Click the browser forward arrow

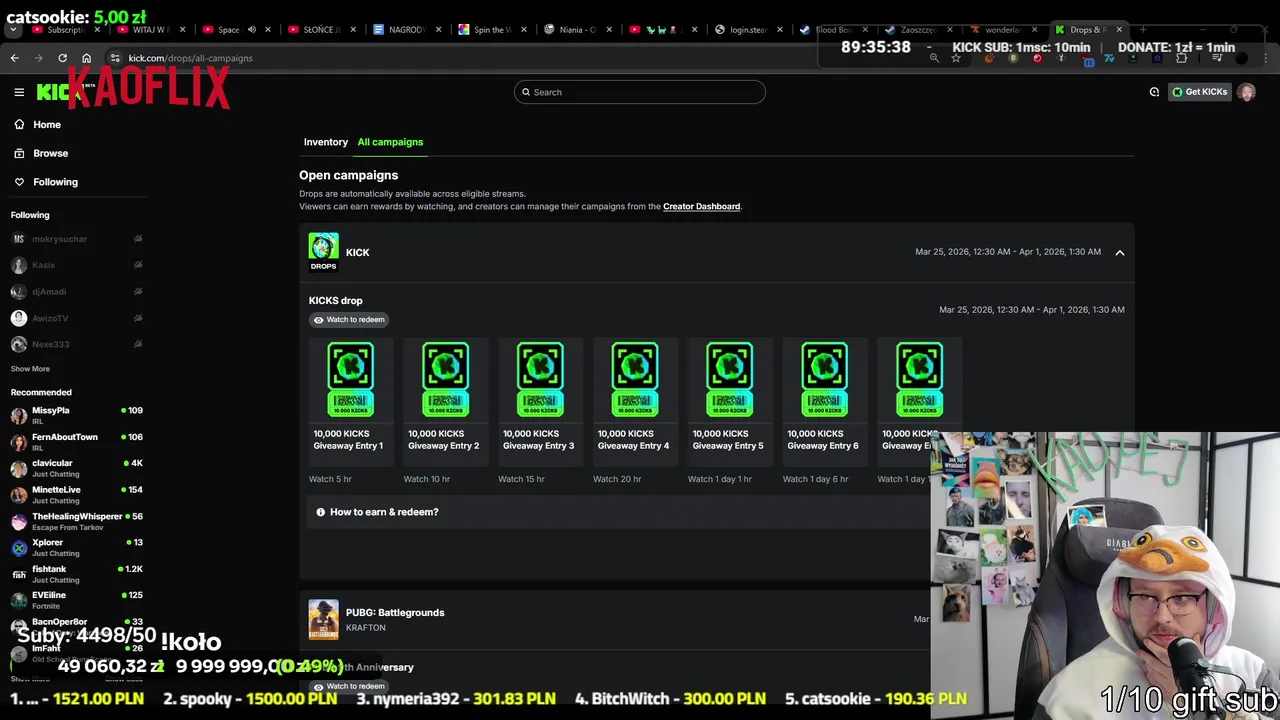pos(38,58)
